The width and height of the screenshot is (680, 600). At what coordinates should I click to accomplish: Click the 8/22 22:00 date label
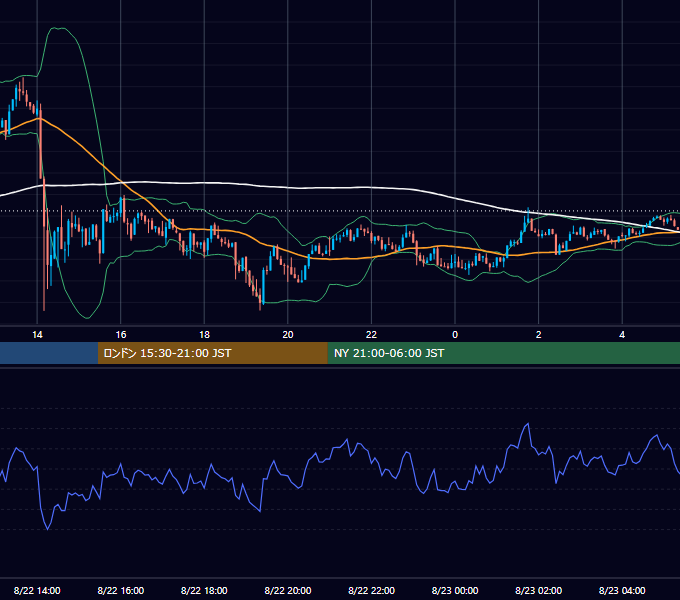pyautogui.click(x=371, y=590)
